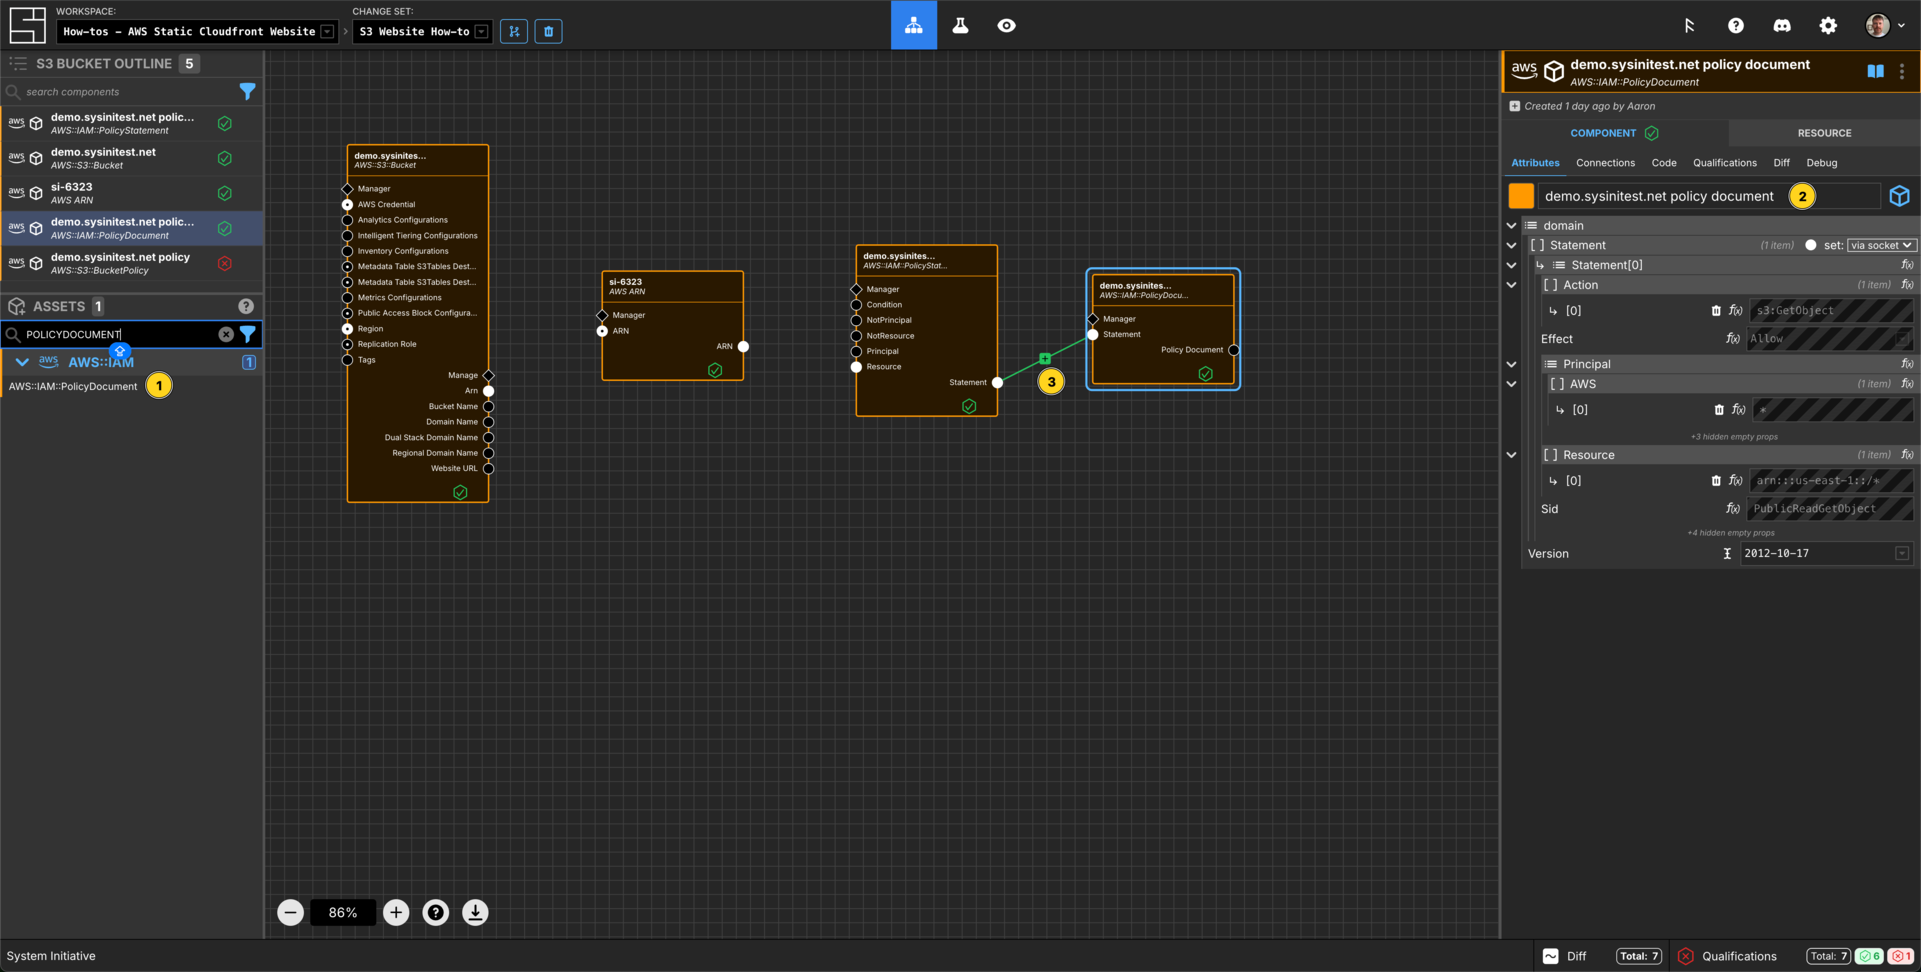Collapse the Action section chevron

pos(1511,285)
